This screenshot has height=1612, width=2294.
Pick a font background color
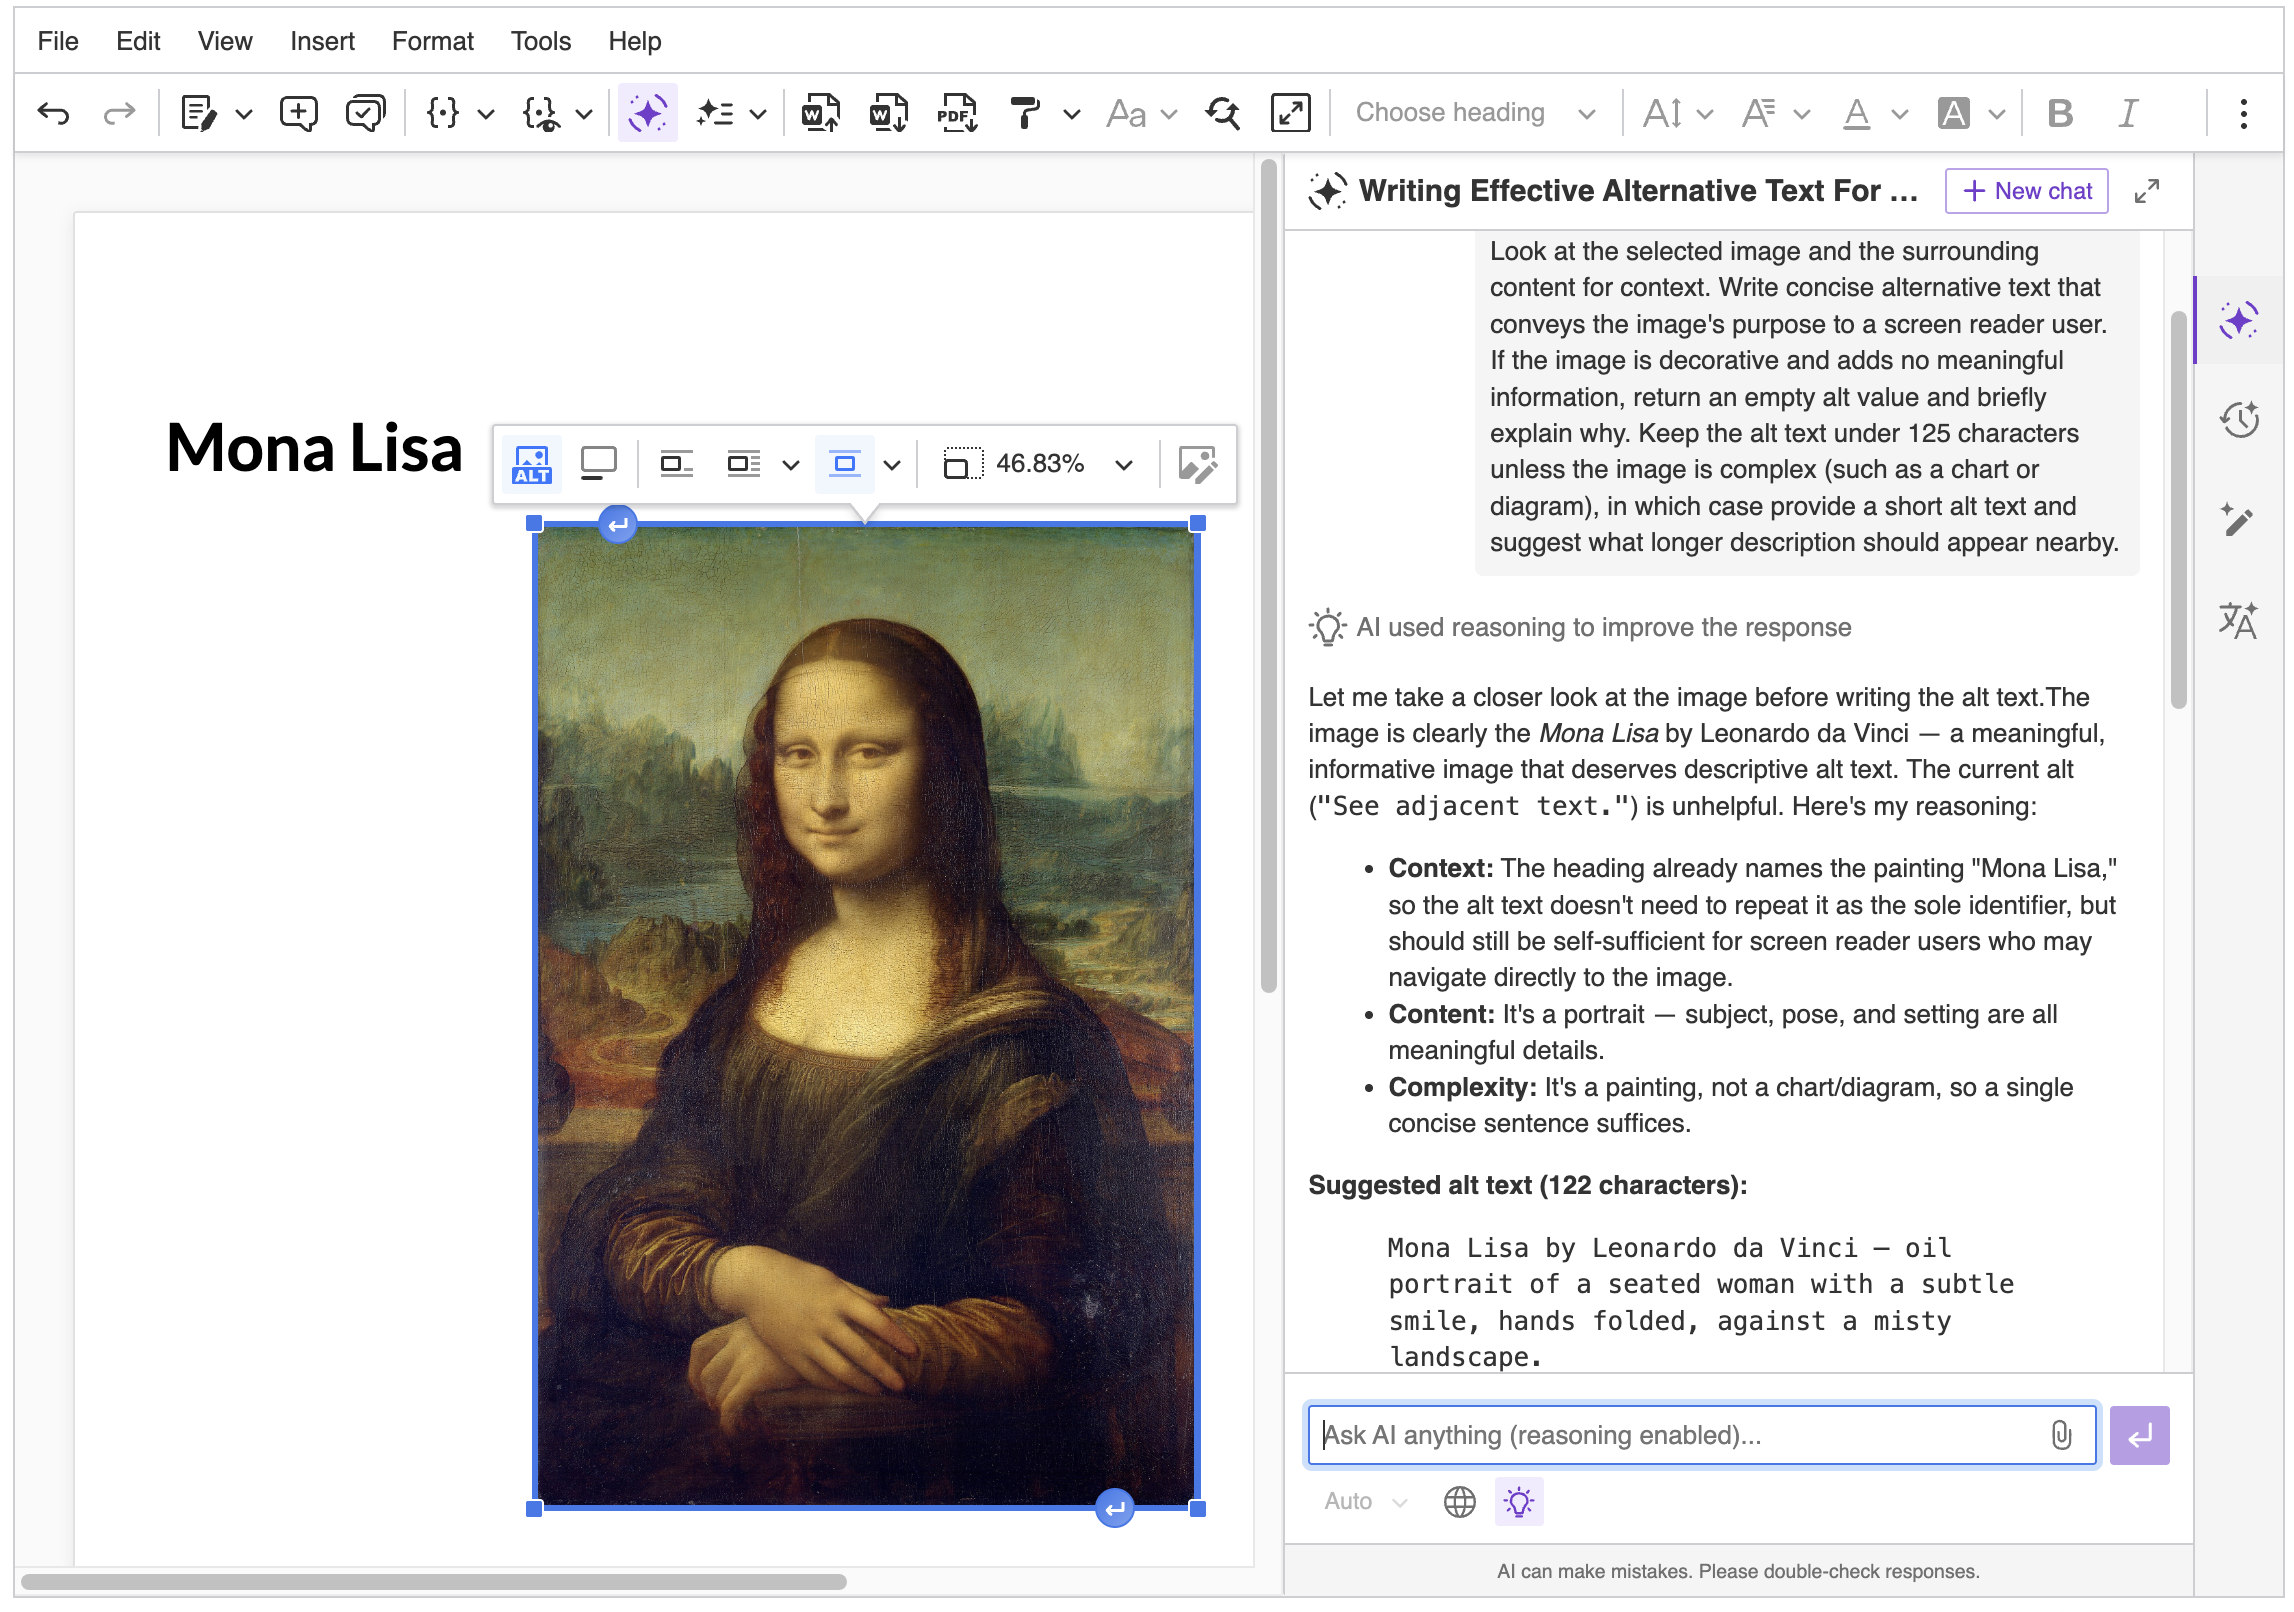coord(1953,113)
